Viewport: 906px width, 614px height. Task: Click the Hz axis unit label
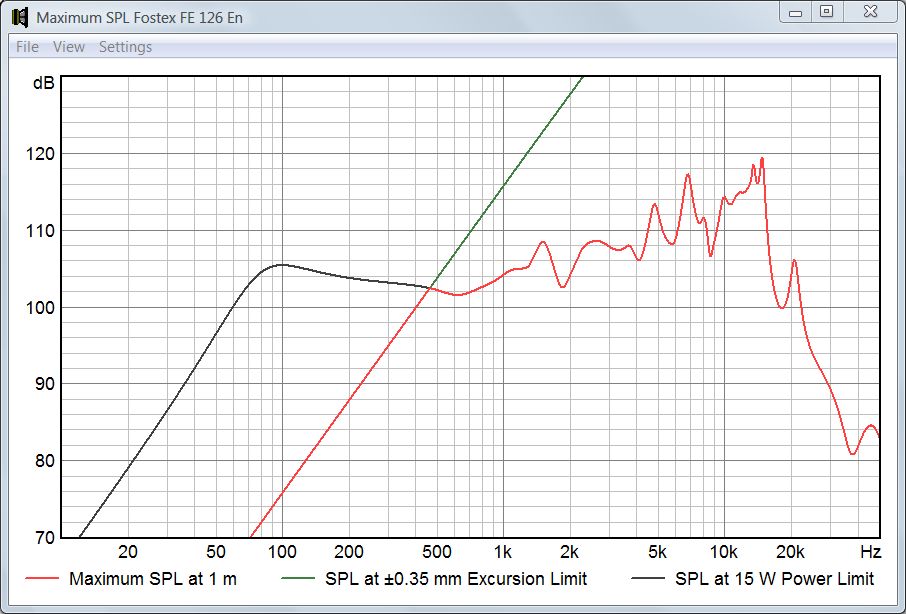tap(870, 552)
